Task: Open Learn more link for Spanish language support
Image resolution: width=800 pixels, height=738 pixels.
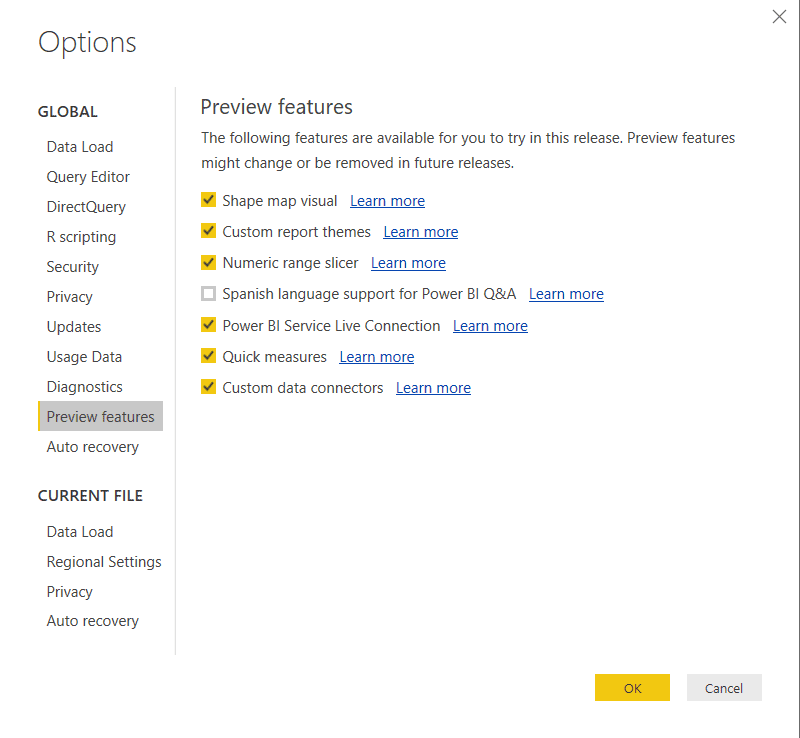Action: coord(566,294)
